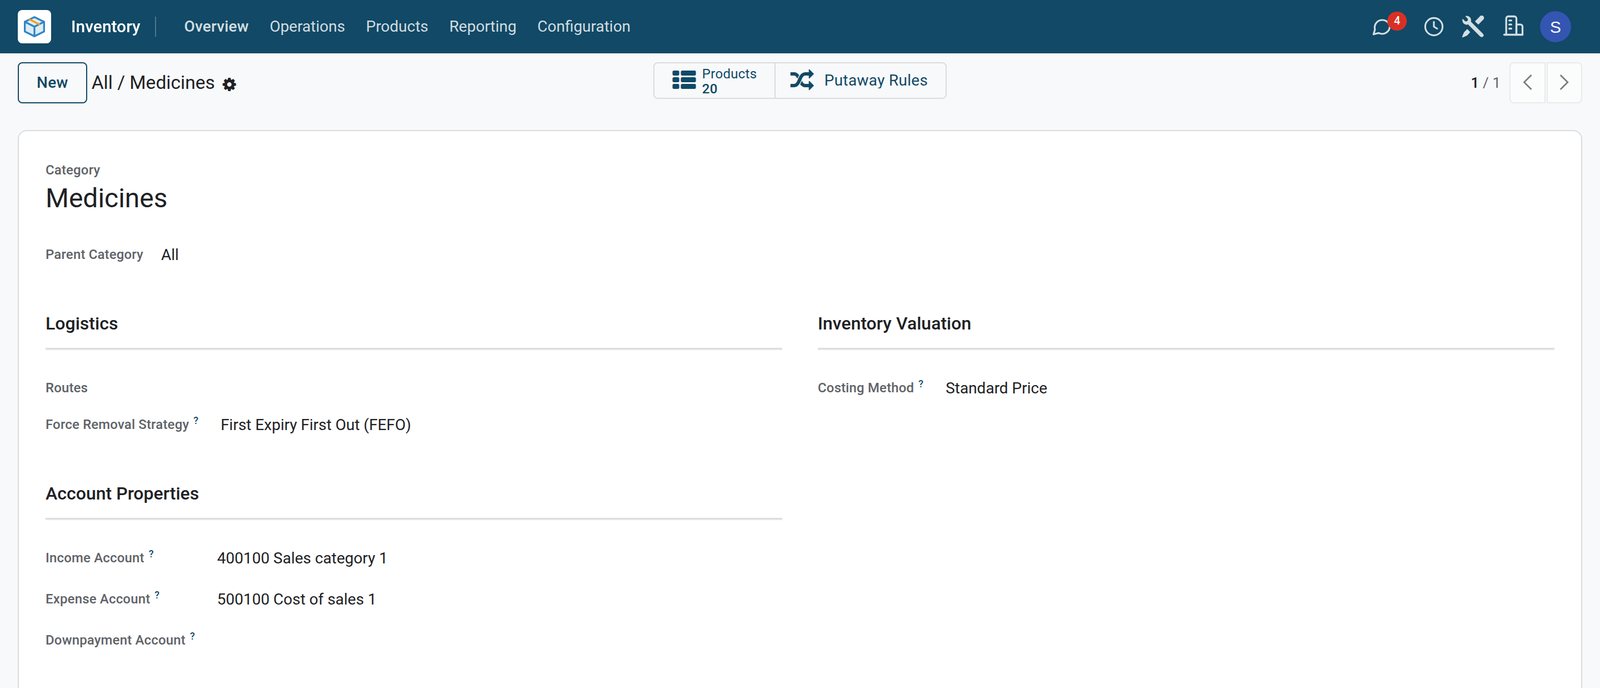This screenshot has height=688, width=1600.
Task: Open the Operations menu
Action: pos(307,26)
